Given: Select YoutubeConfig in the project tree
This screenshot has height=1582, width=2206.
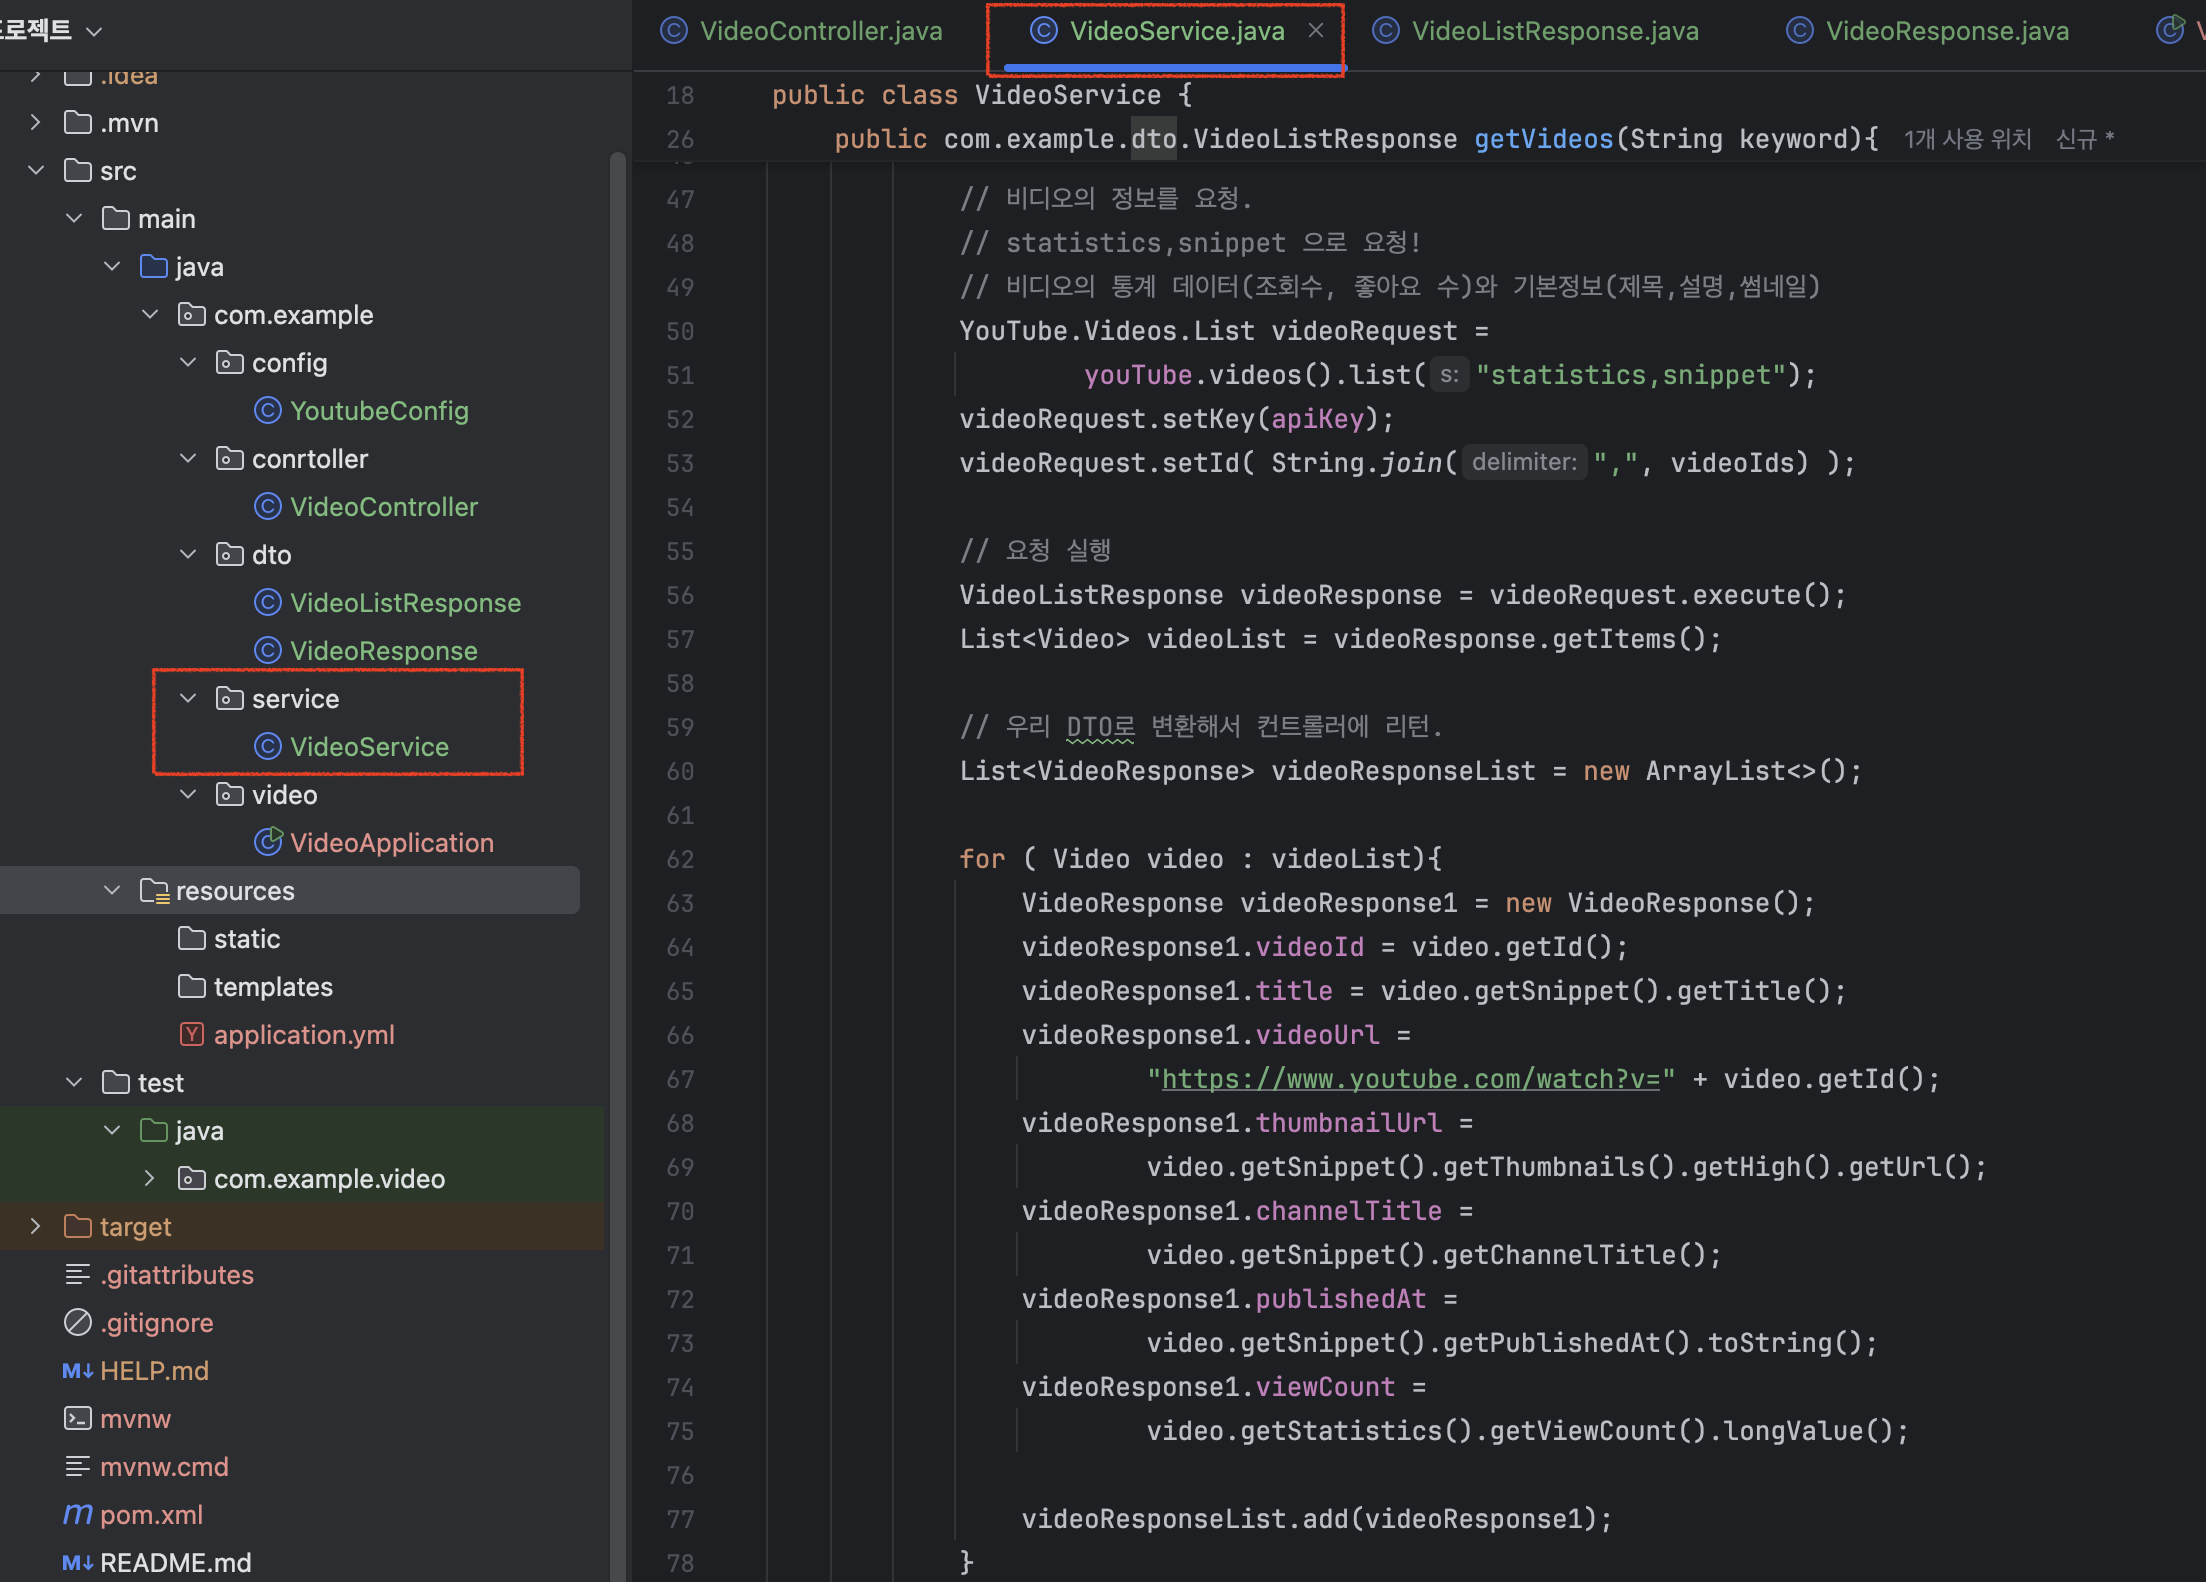Looking at the screenshot, I should click(x=379, y=411).
